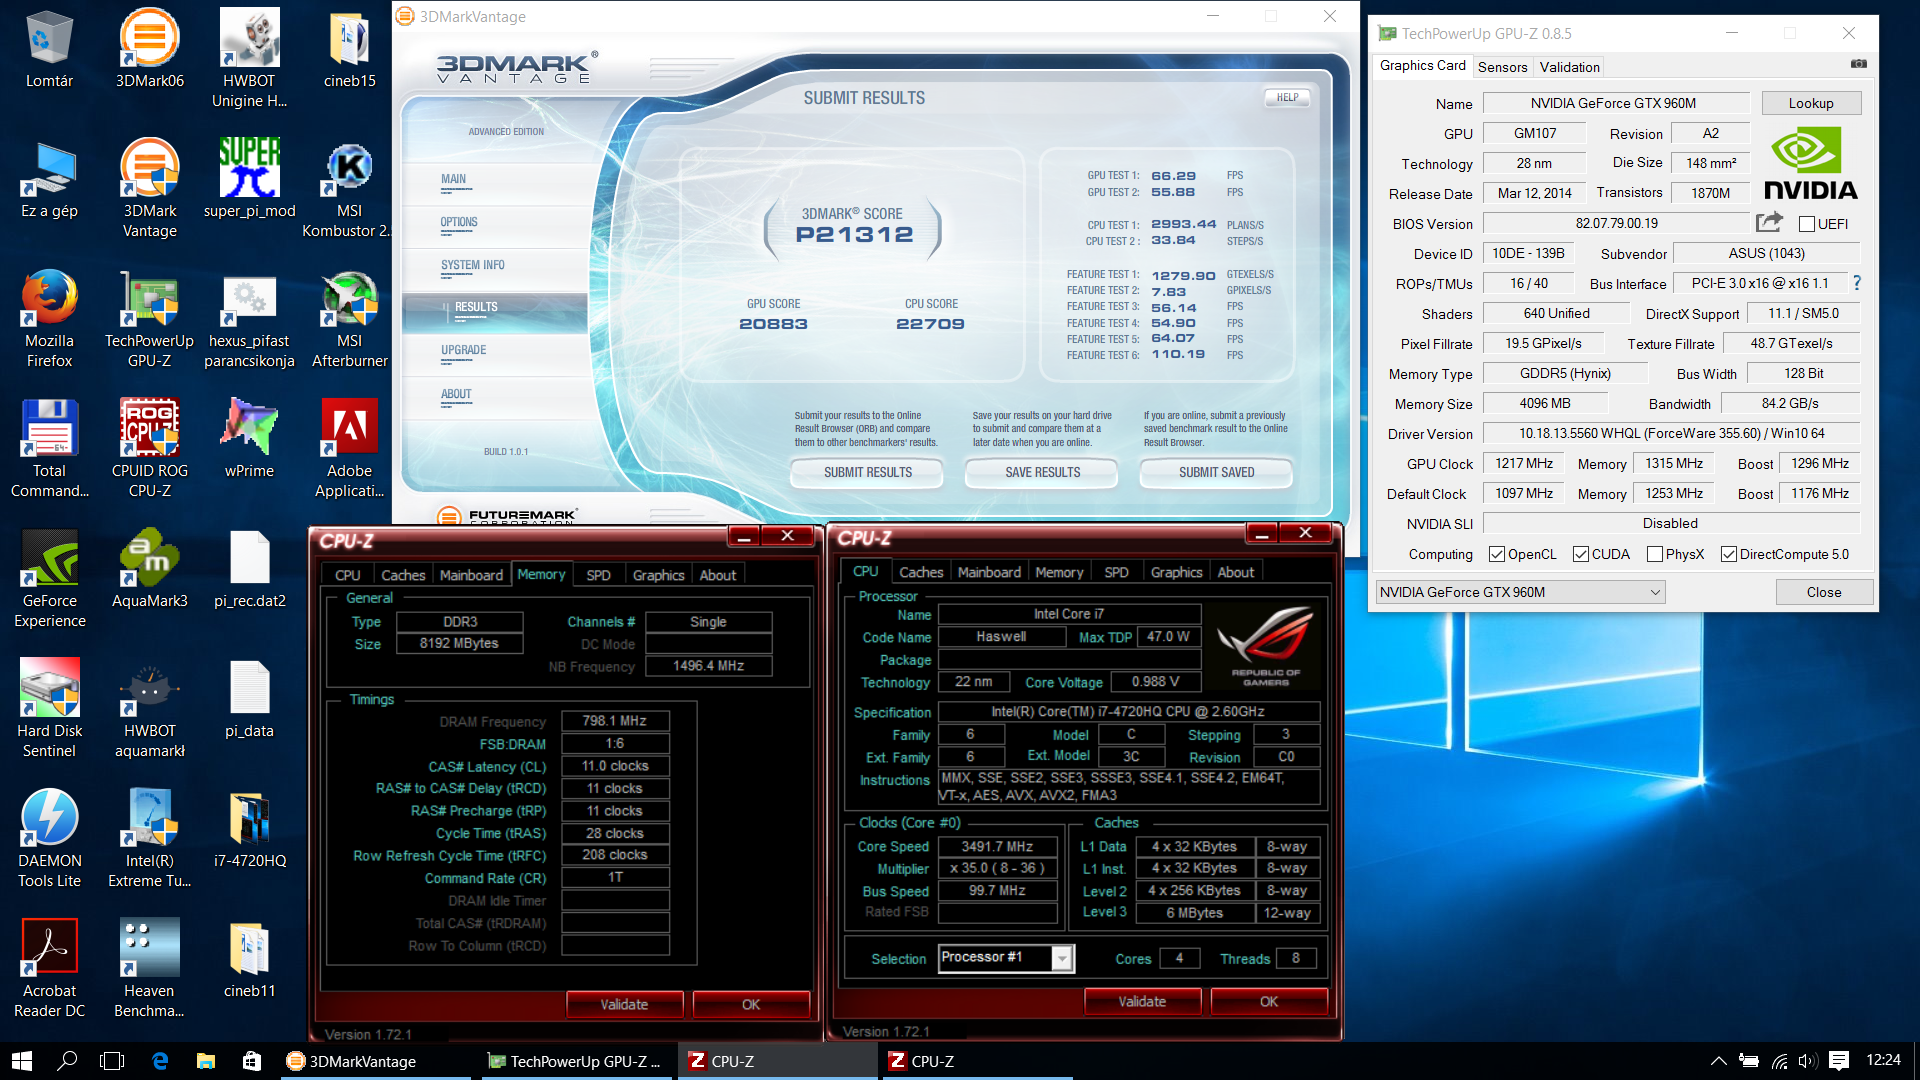Open the pi_rec.dat2 file icon
This screenshot has width=1920, height=1080.
tap(249, 570)
